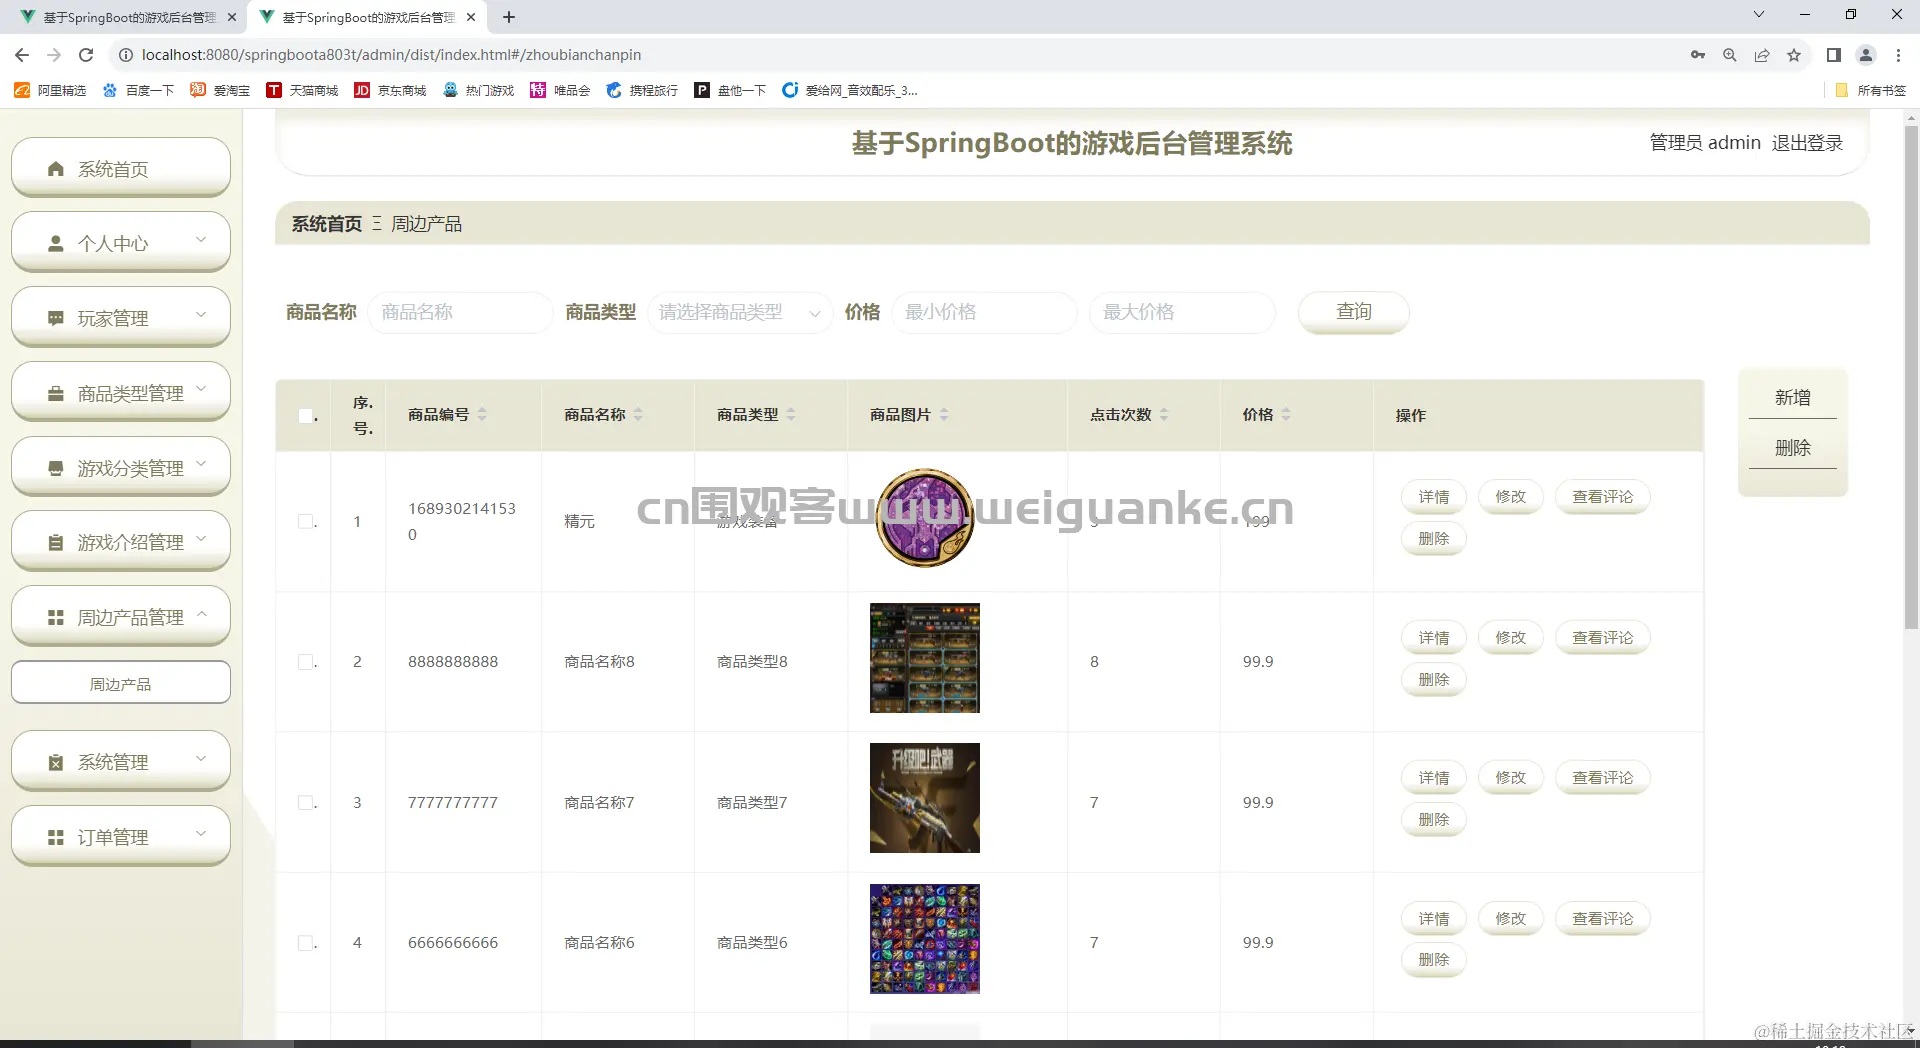Open the browser side panel icon
Viewport: 1920px width, 1048px height.
1834,55
